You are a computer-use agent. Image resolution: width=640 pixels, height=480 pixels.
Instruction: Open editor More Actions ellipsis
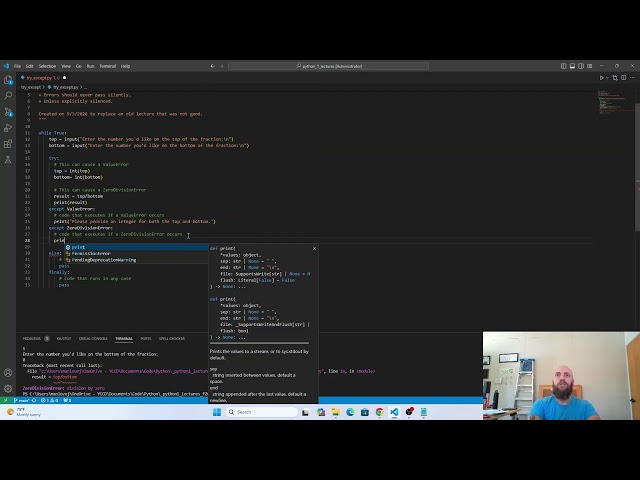(x=632, y=78)
